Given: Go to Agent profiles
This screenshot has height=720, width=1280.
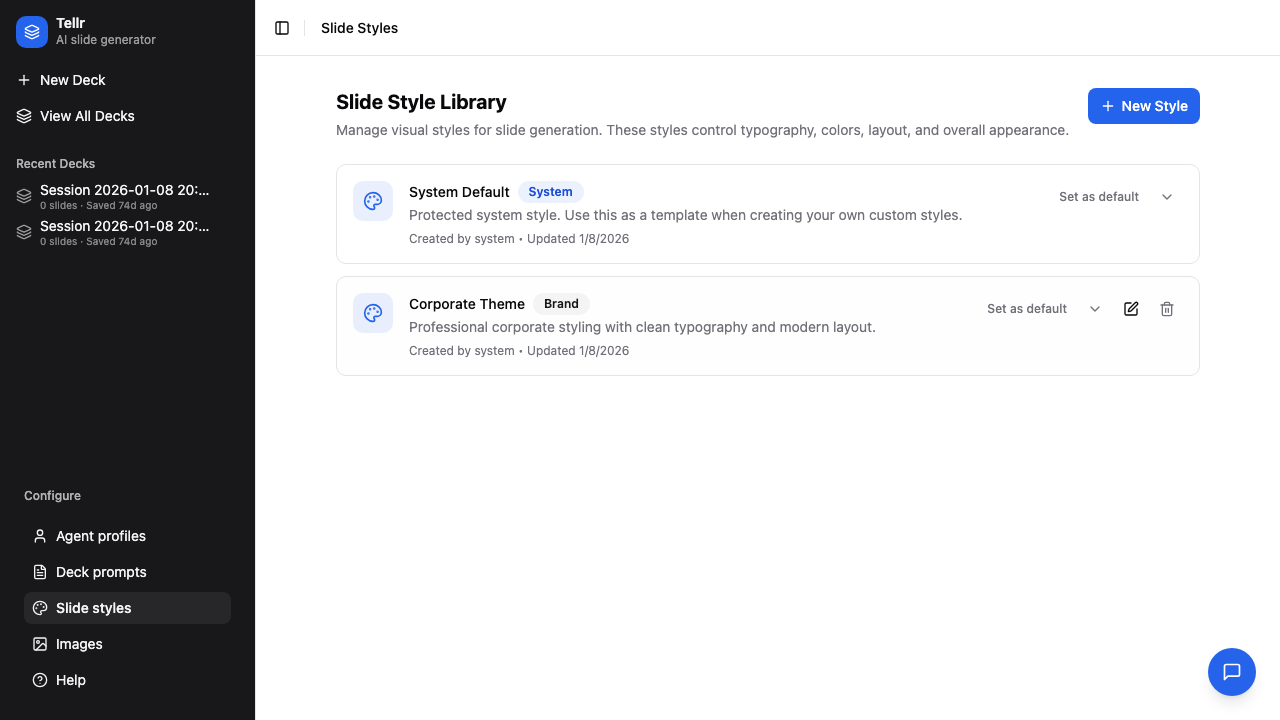Looking at the screenshot, I should (x=100, y=536).
